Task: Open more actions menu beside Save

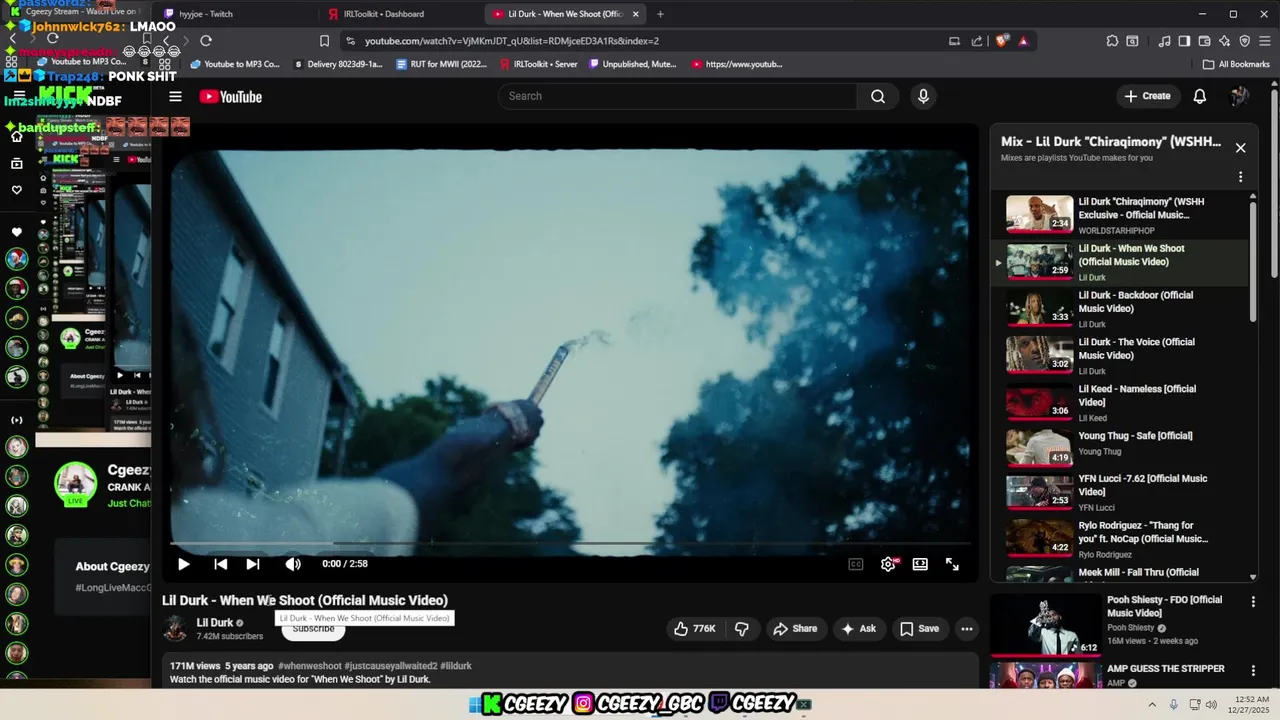Action: tap(966, 629)
